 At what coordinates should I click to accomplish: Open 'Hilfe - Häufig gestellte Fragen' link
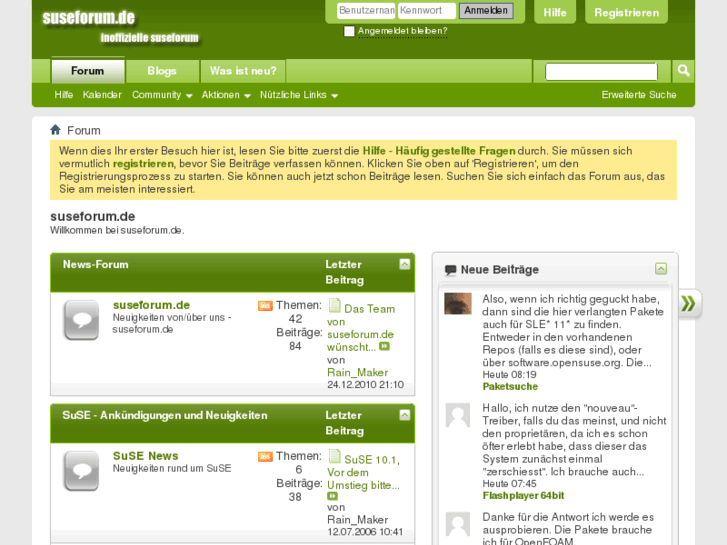click(439, 151)
